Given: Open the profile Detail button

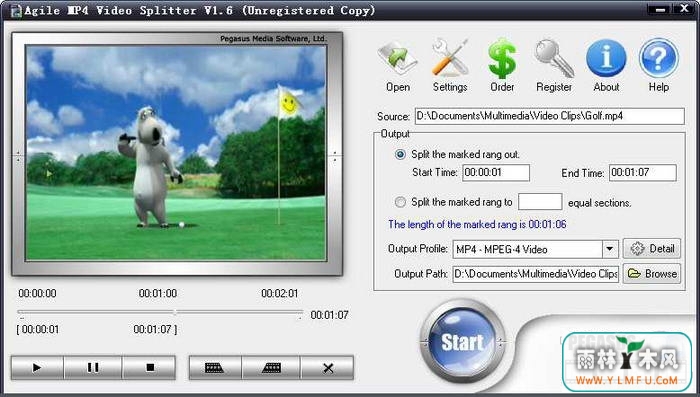Looking at the screenshot, I should pyautogui.click(x=652, y=249).
